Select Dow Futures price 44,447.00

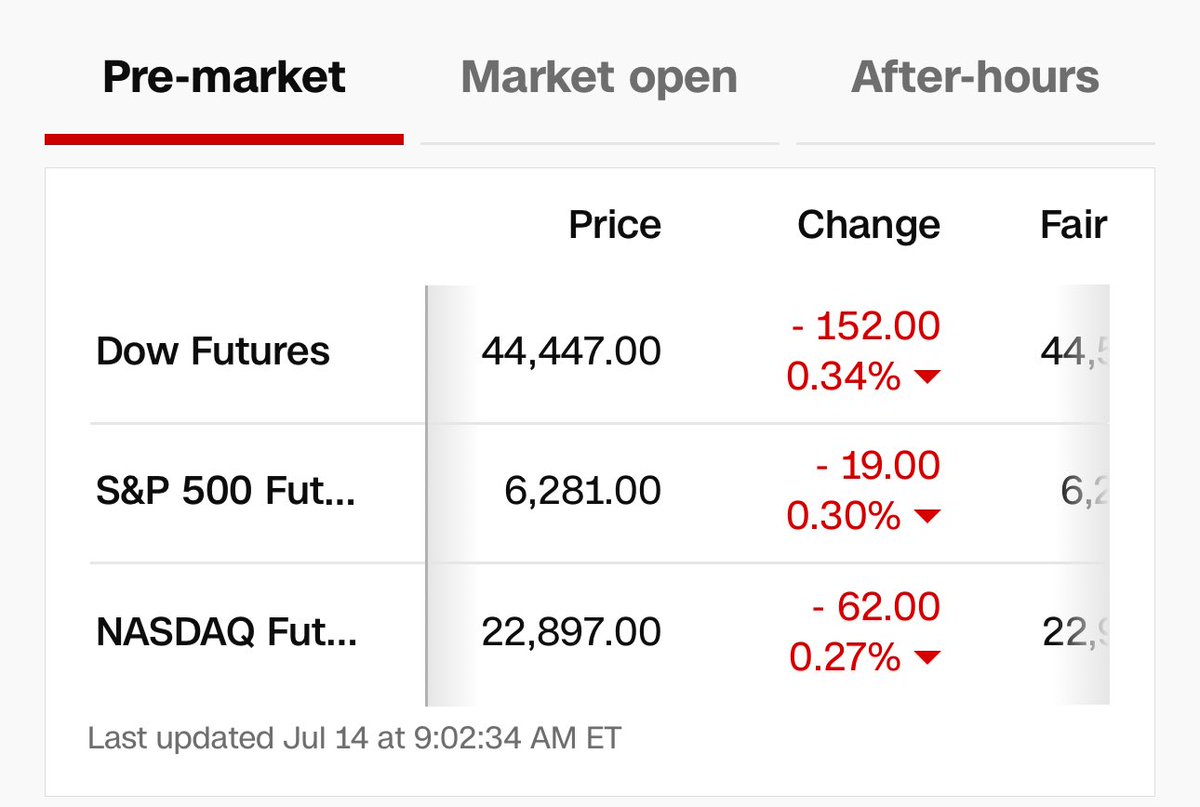tap(571, 352)
